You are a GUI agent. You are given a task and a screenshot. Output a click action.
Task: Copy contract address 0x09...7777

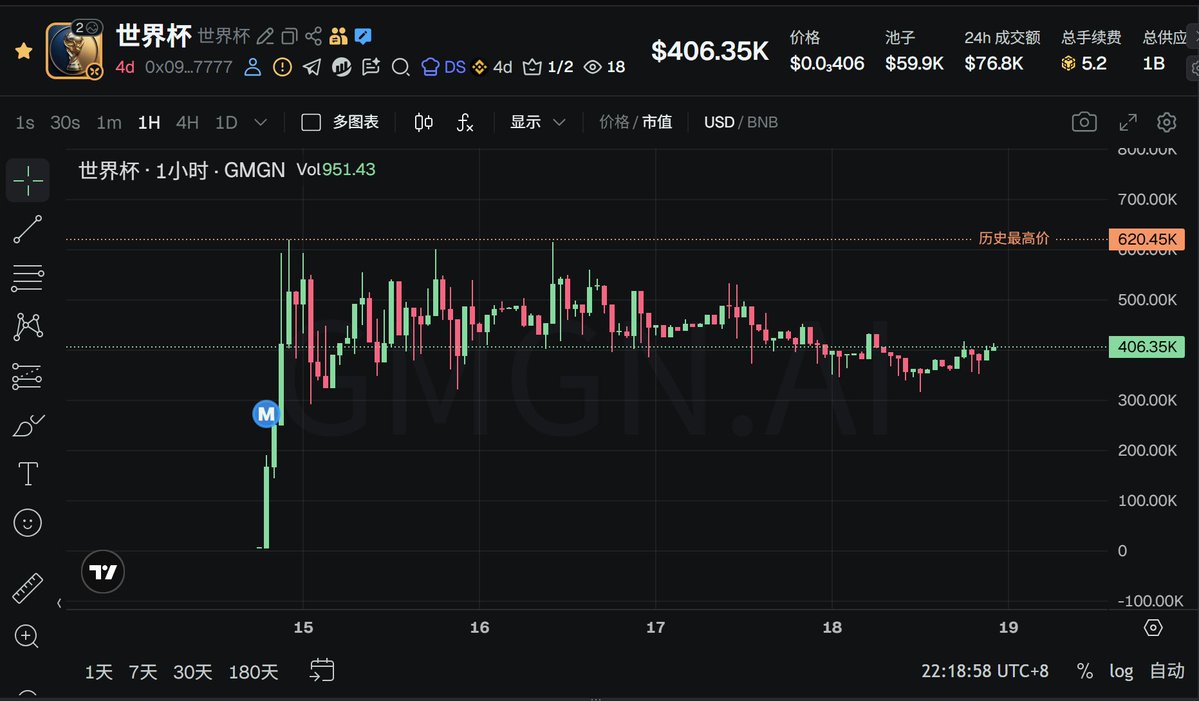[x=189, y=67]
